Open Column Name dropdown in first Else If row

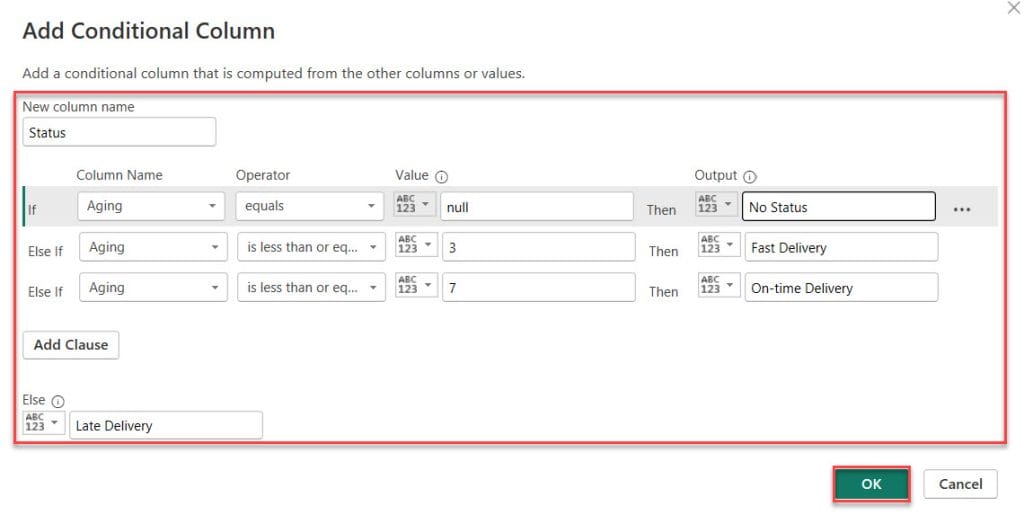[x=153, y=247]
